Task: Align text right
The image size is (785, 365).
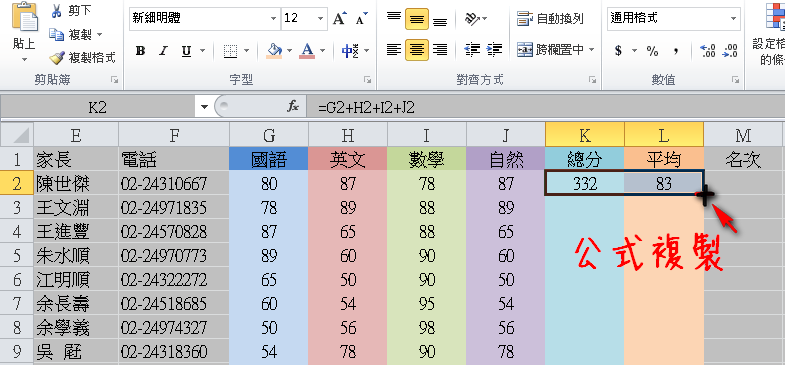Action: coord(440,50)
